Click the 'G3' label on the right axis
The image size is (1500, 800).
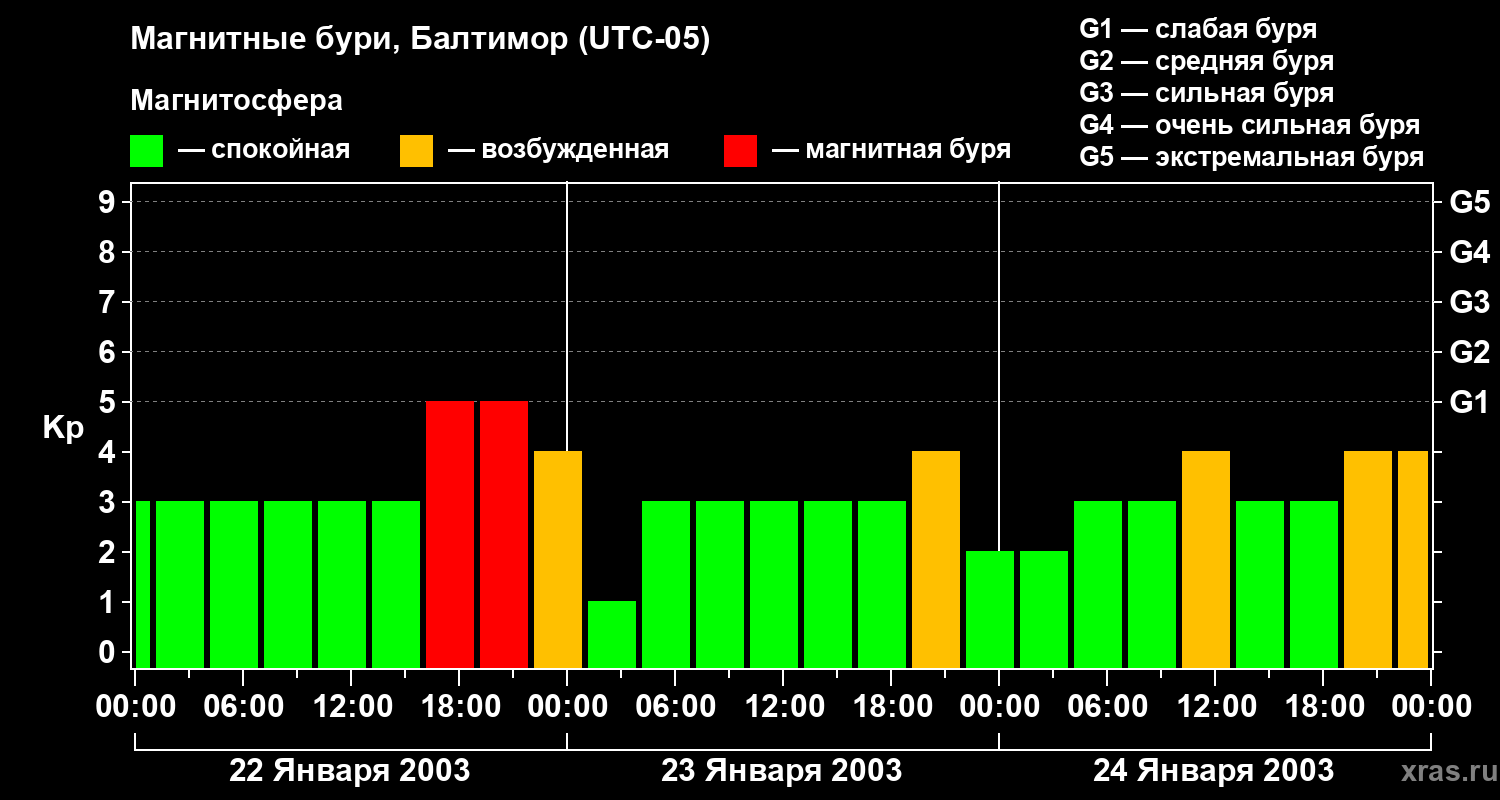[1469, 302]
